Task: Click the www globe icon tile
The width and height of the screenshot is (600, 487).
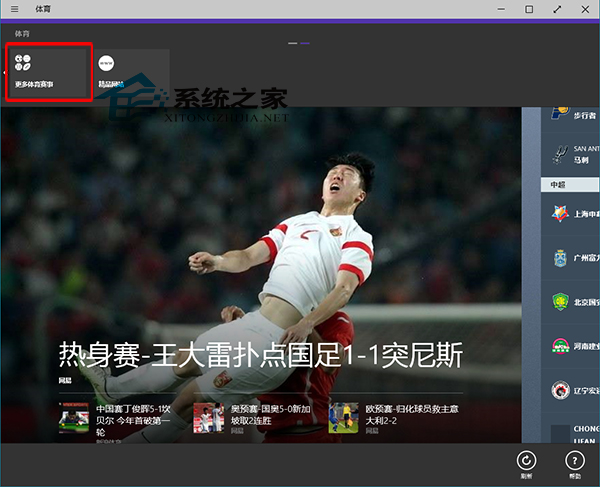Action: click(106, 64)
